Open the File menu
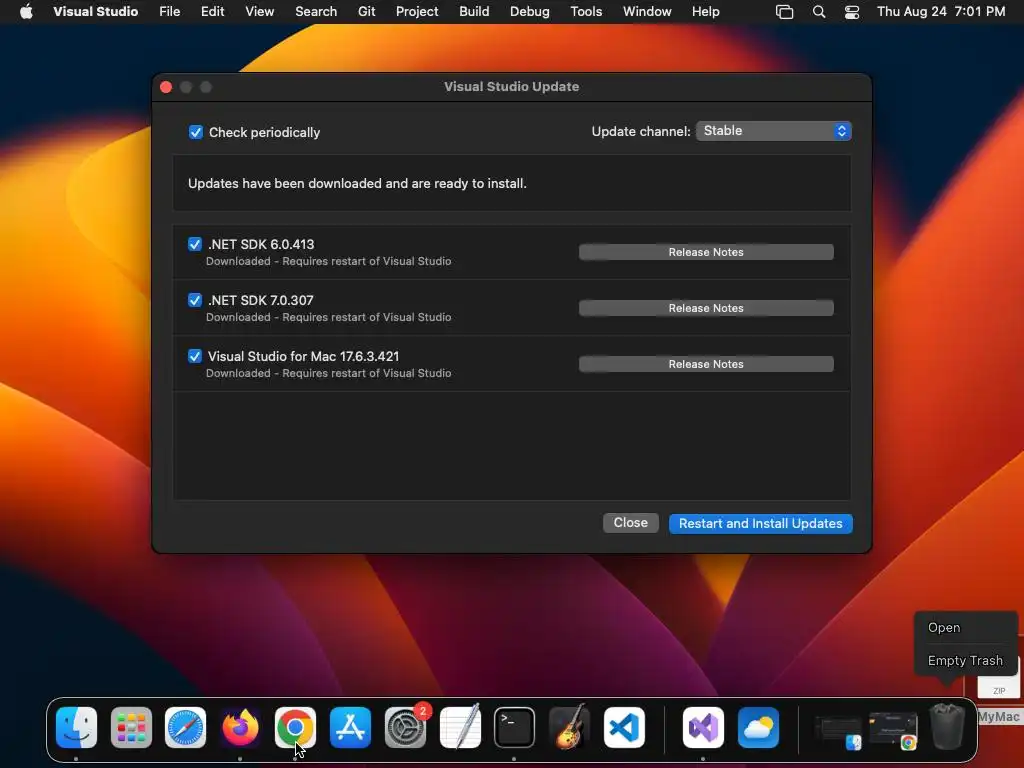1024x768 pixels. [x=169, y=11]
